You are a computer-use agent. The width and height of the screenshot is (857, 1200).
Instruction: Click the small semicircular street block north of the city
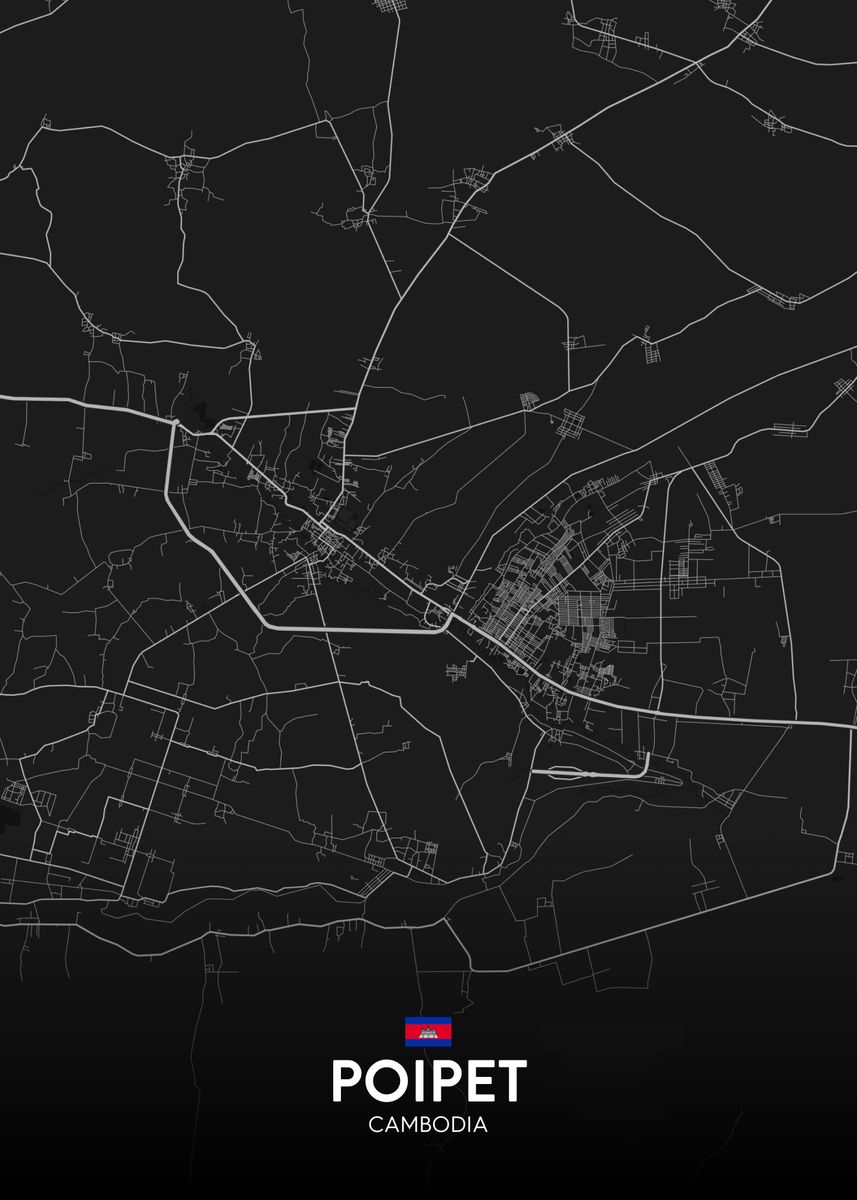pyautogui.click(x=528, y=402)
